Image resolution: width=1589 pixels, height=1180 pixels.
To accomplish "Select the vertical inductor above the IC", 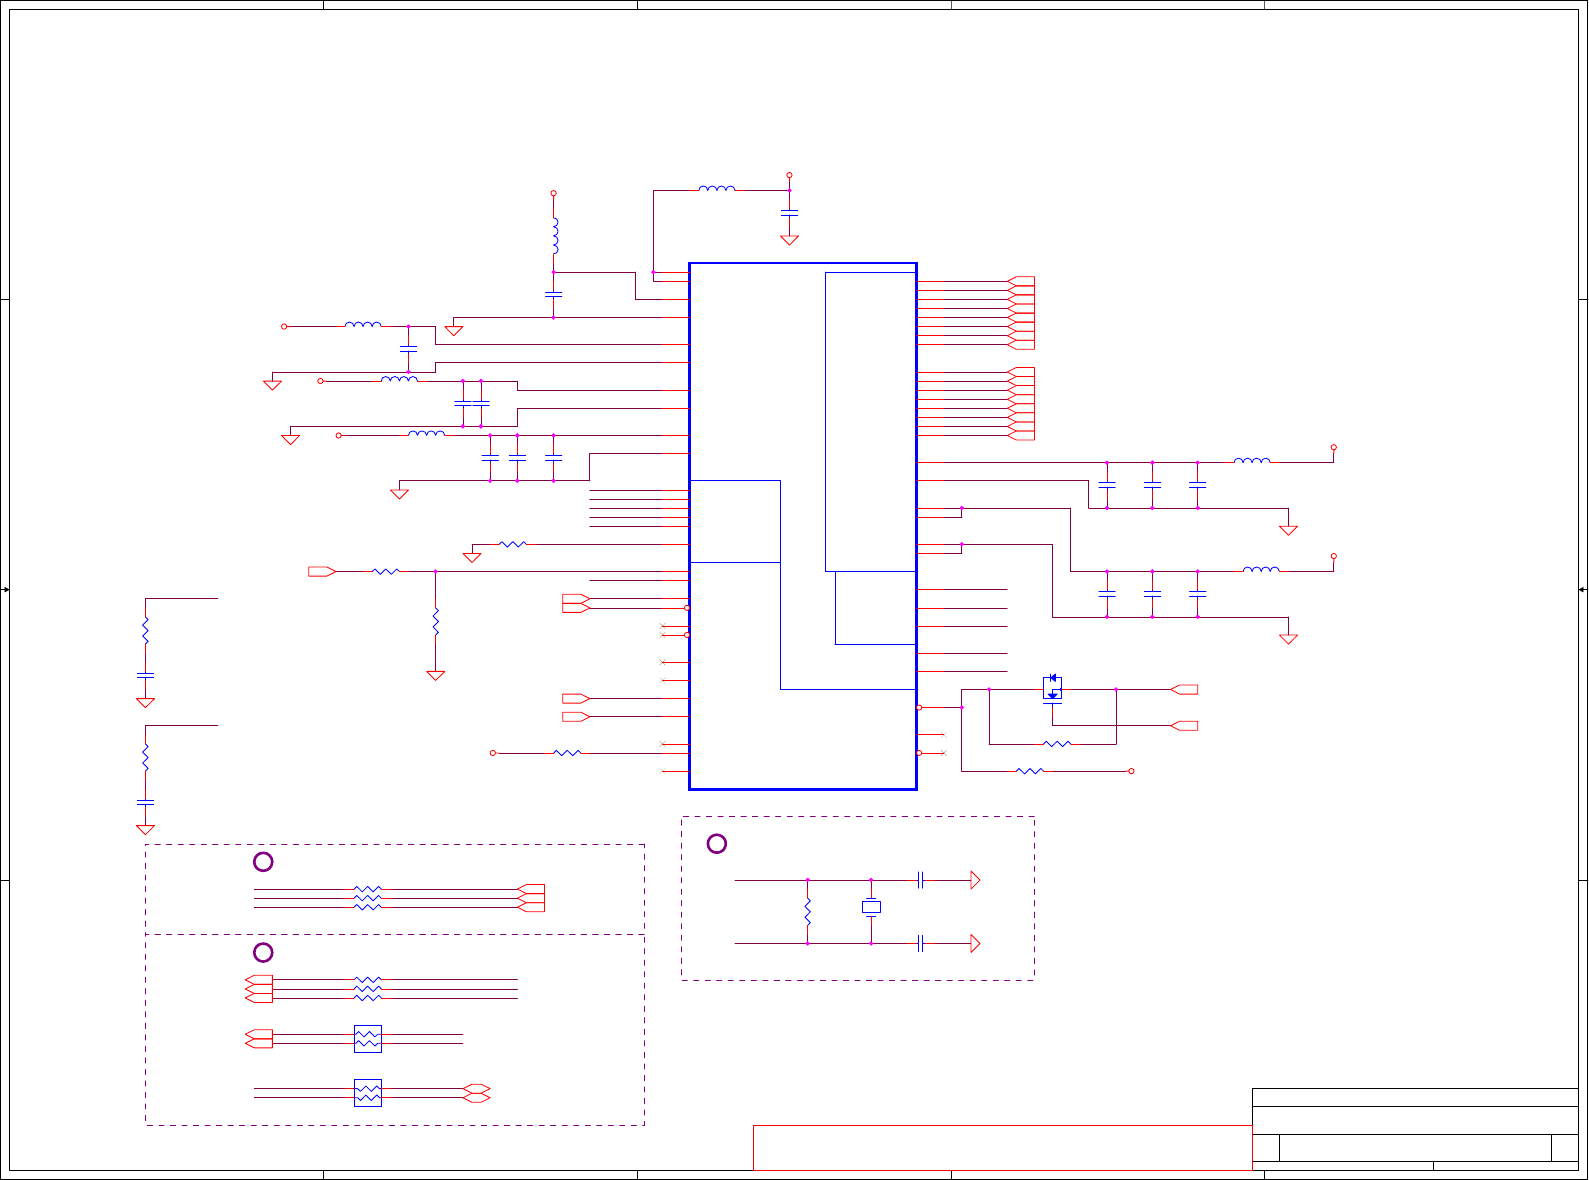I will tap(554, 236).
